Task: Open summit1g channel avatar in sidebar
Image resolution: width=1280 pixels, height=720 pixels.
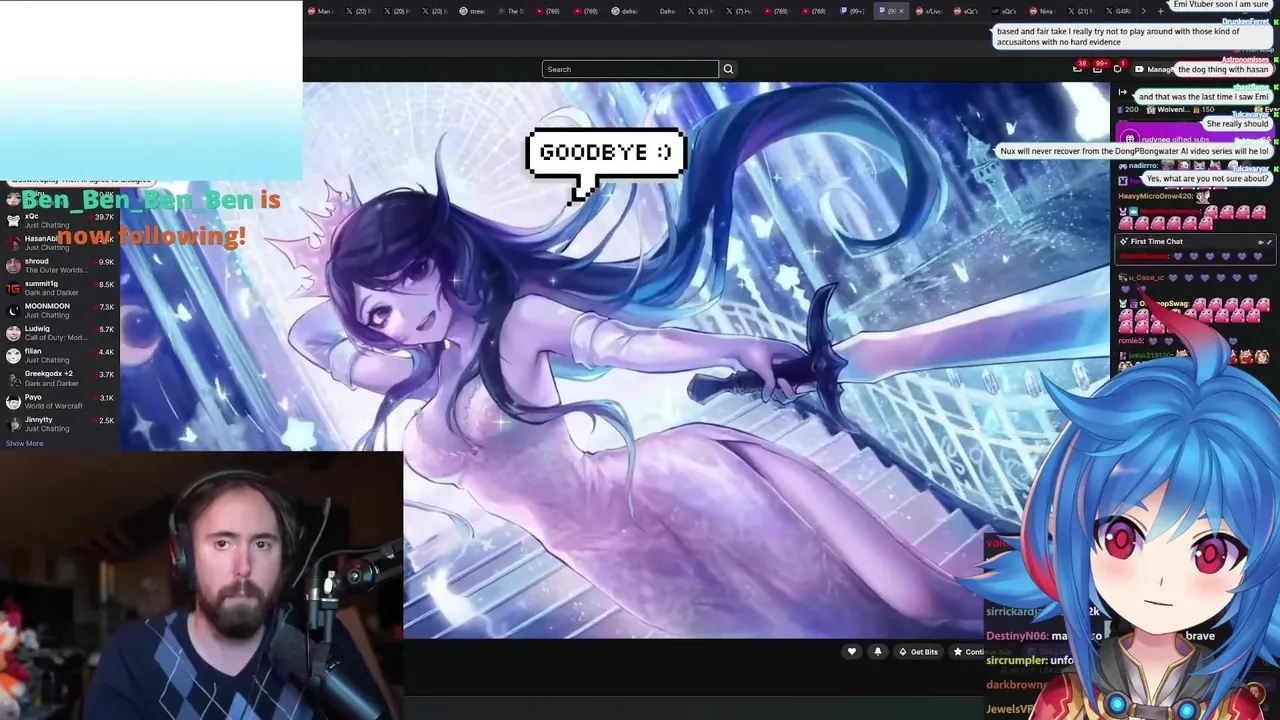Action: [13, 288]
